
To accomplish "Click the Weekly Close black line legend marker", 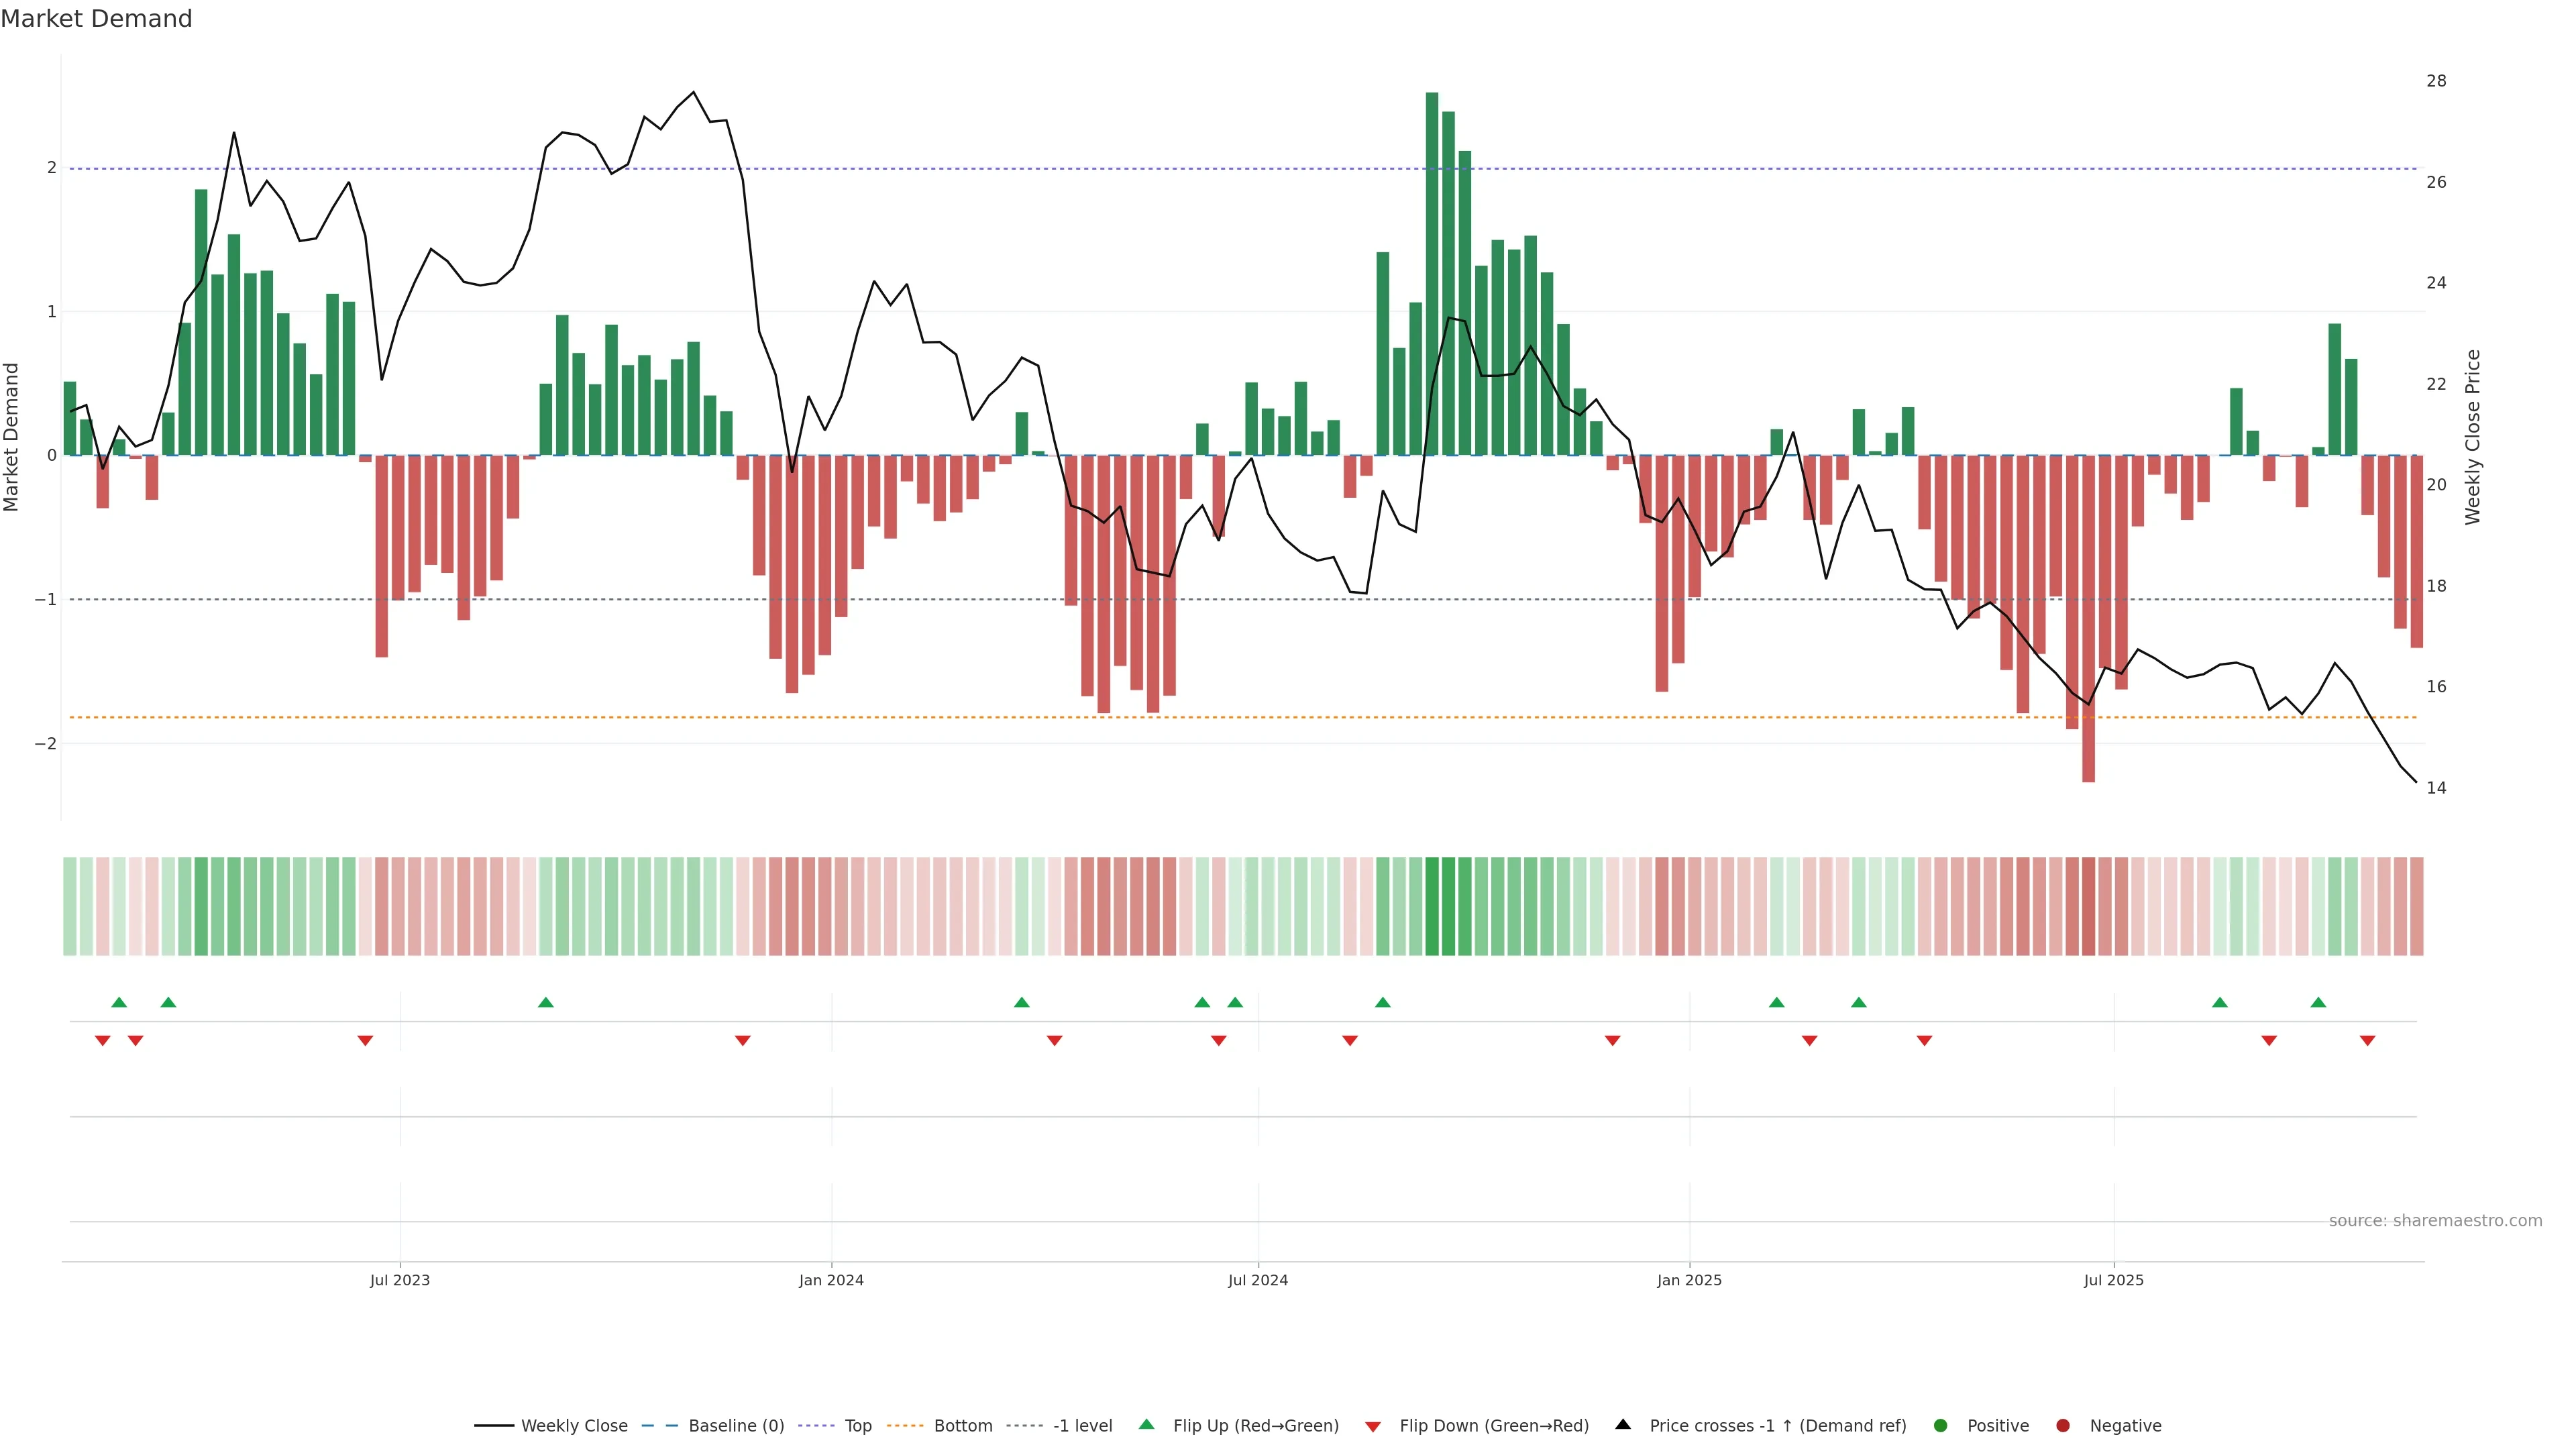I will (x=494, y=1425).
